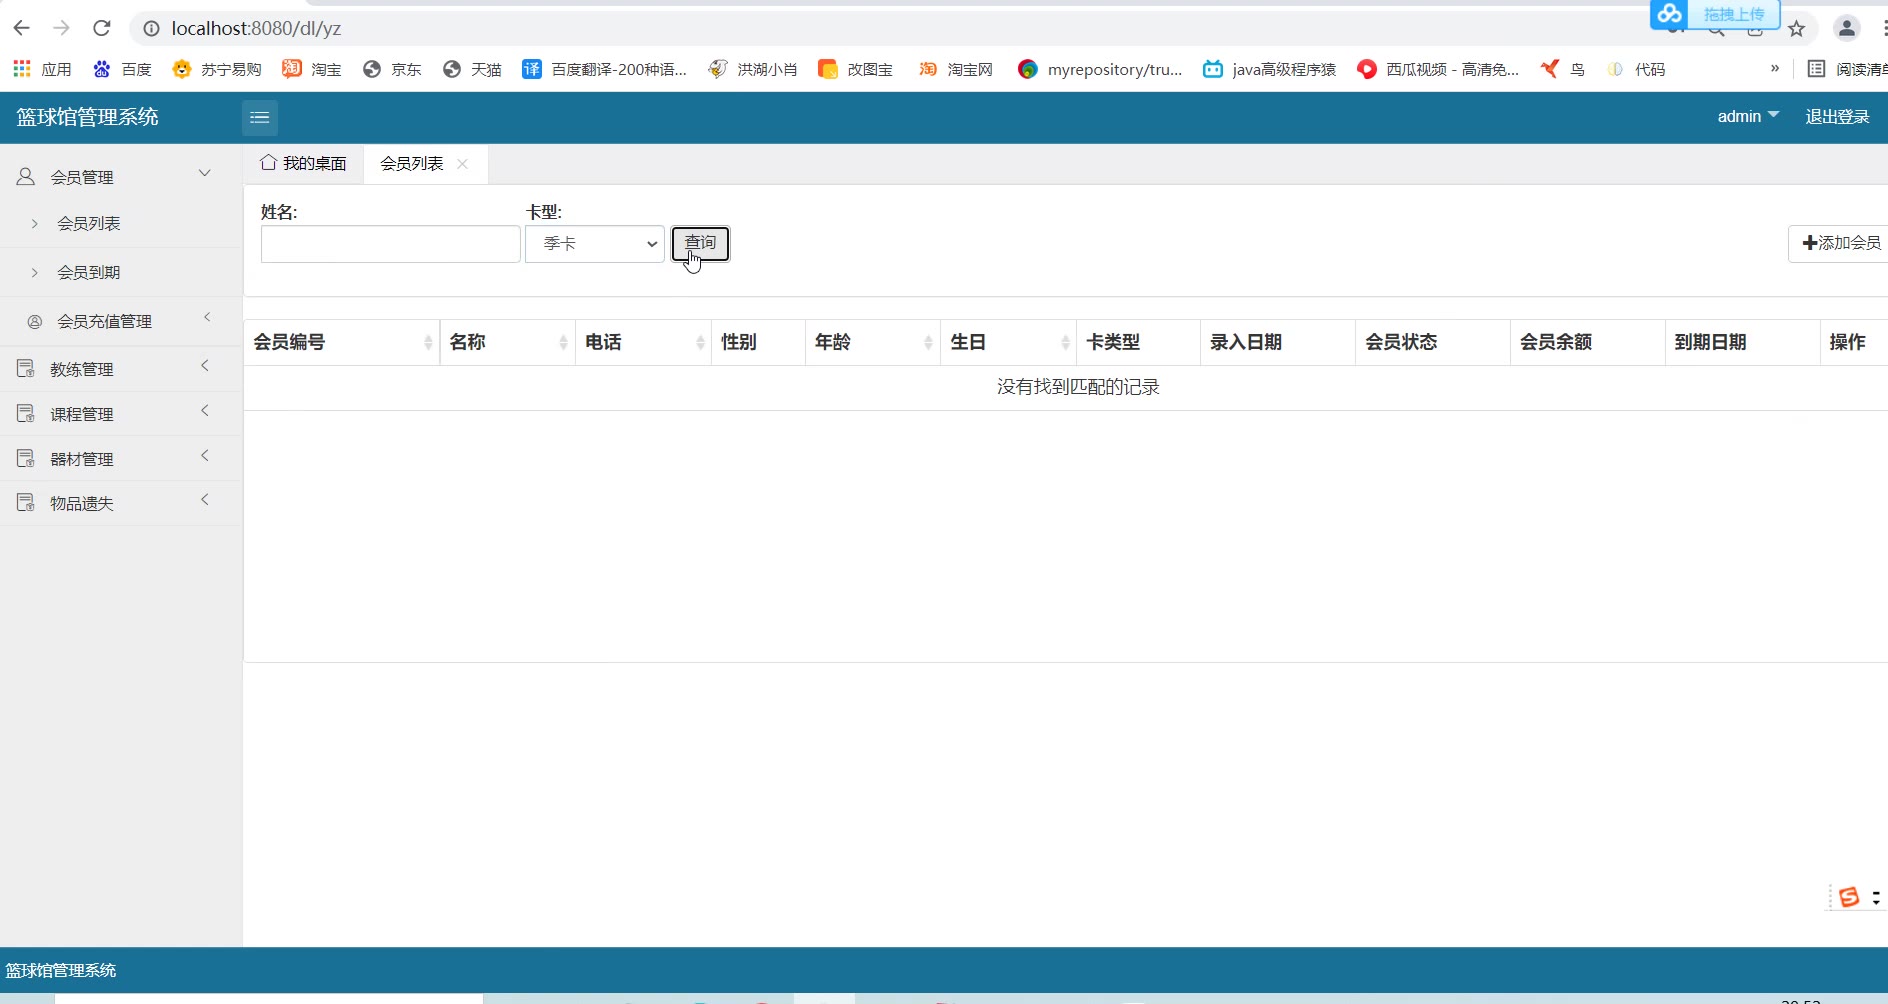Open the 卡型 dropdown showing 季卡
1888x1004 pixels.
tap(595, 244)
